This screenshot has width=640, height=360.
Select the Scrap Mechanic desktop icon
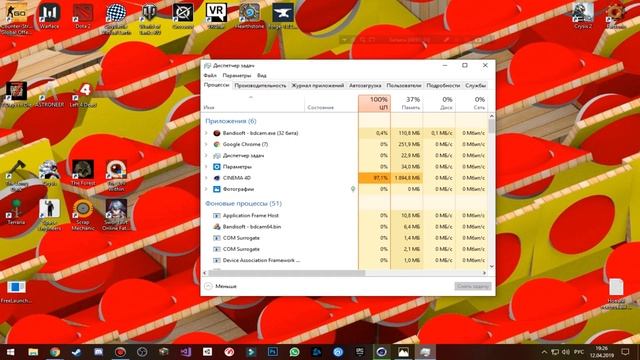tap(83, 215)
